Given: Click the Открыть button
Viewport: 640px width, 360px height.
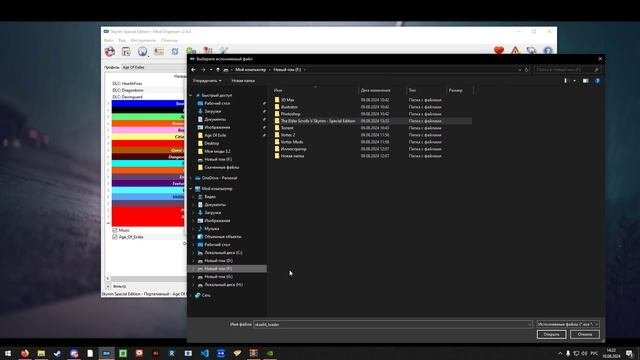Looking at the screenshot, I should [x=551, y=334].
